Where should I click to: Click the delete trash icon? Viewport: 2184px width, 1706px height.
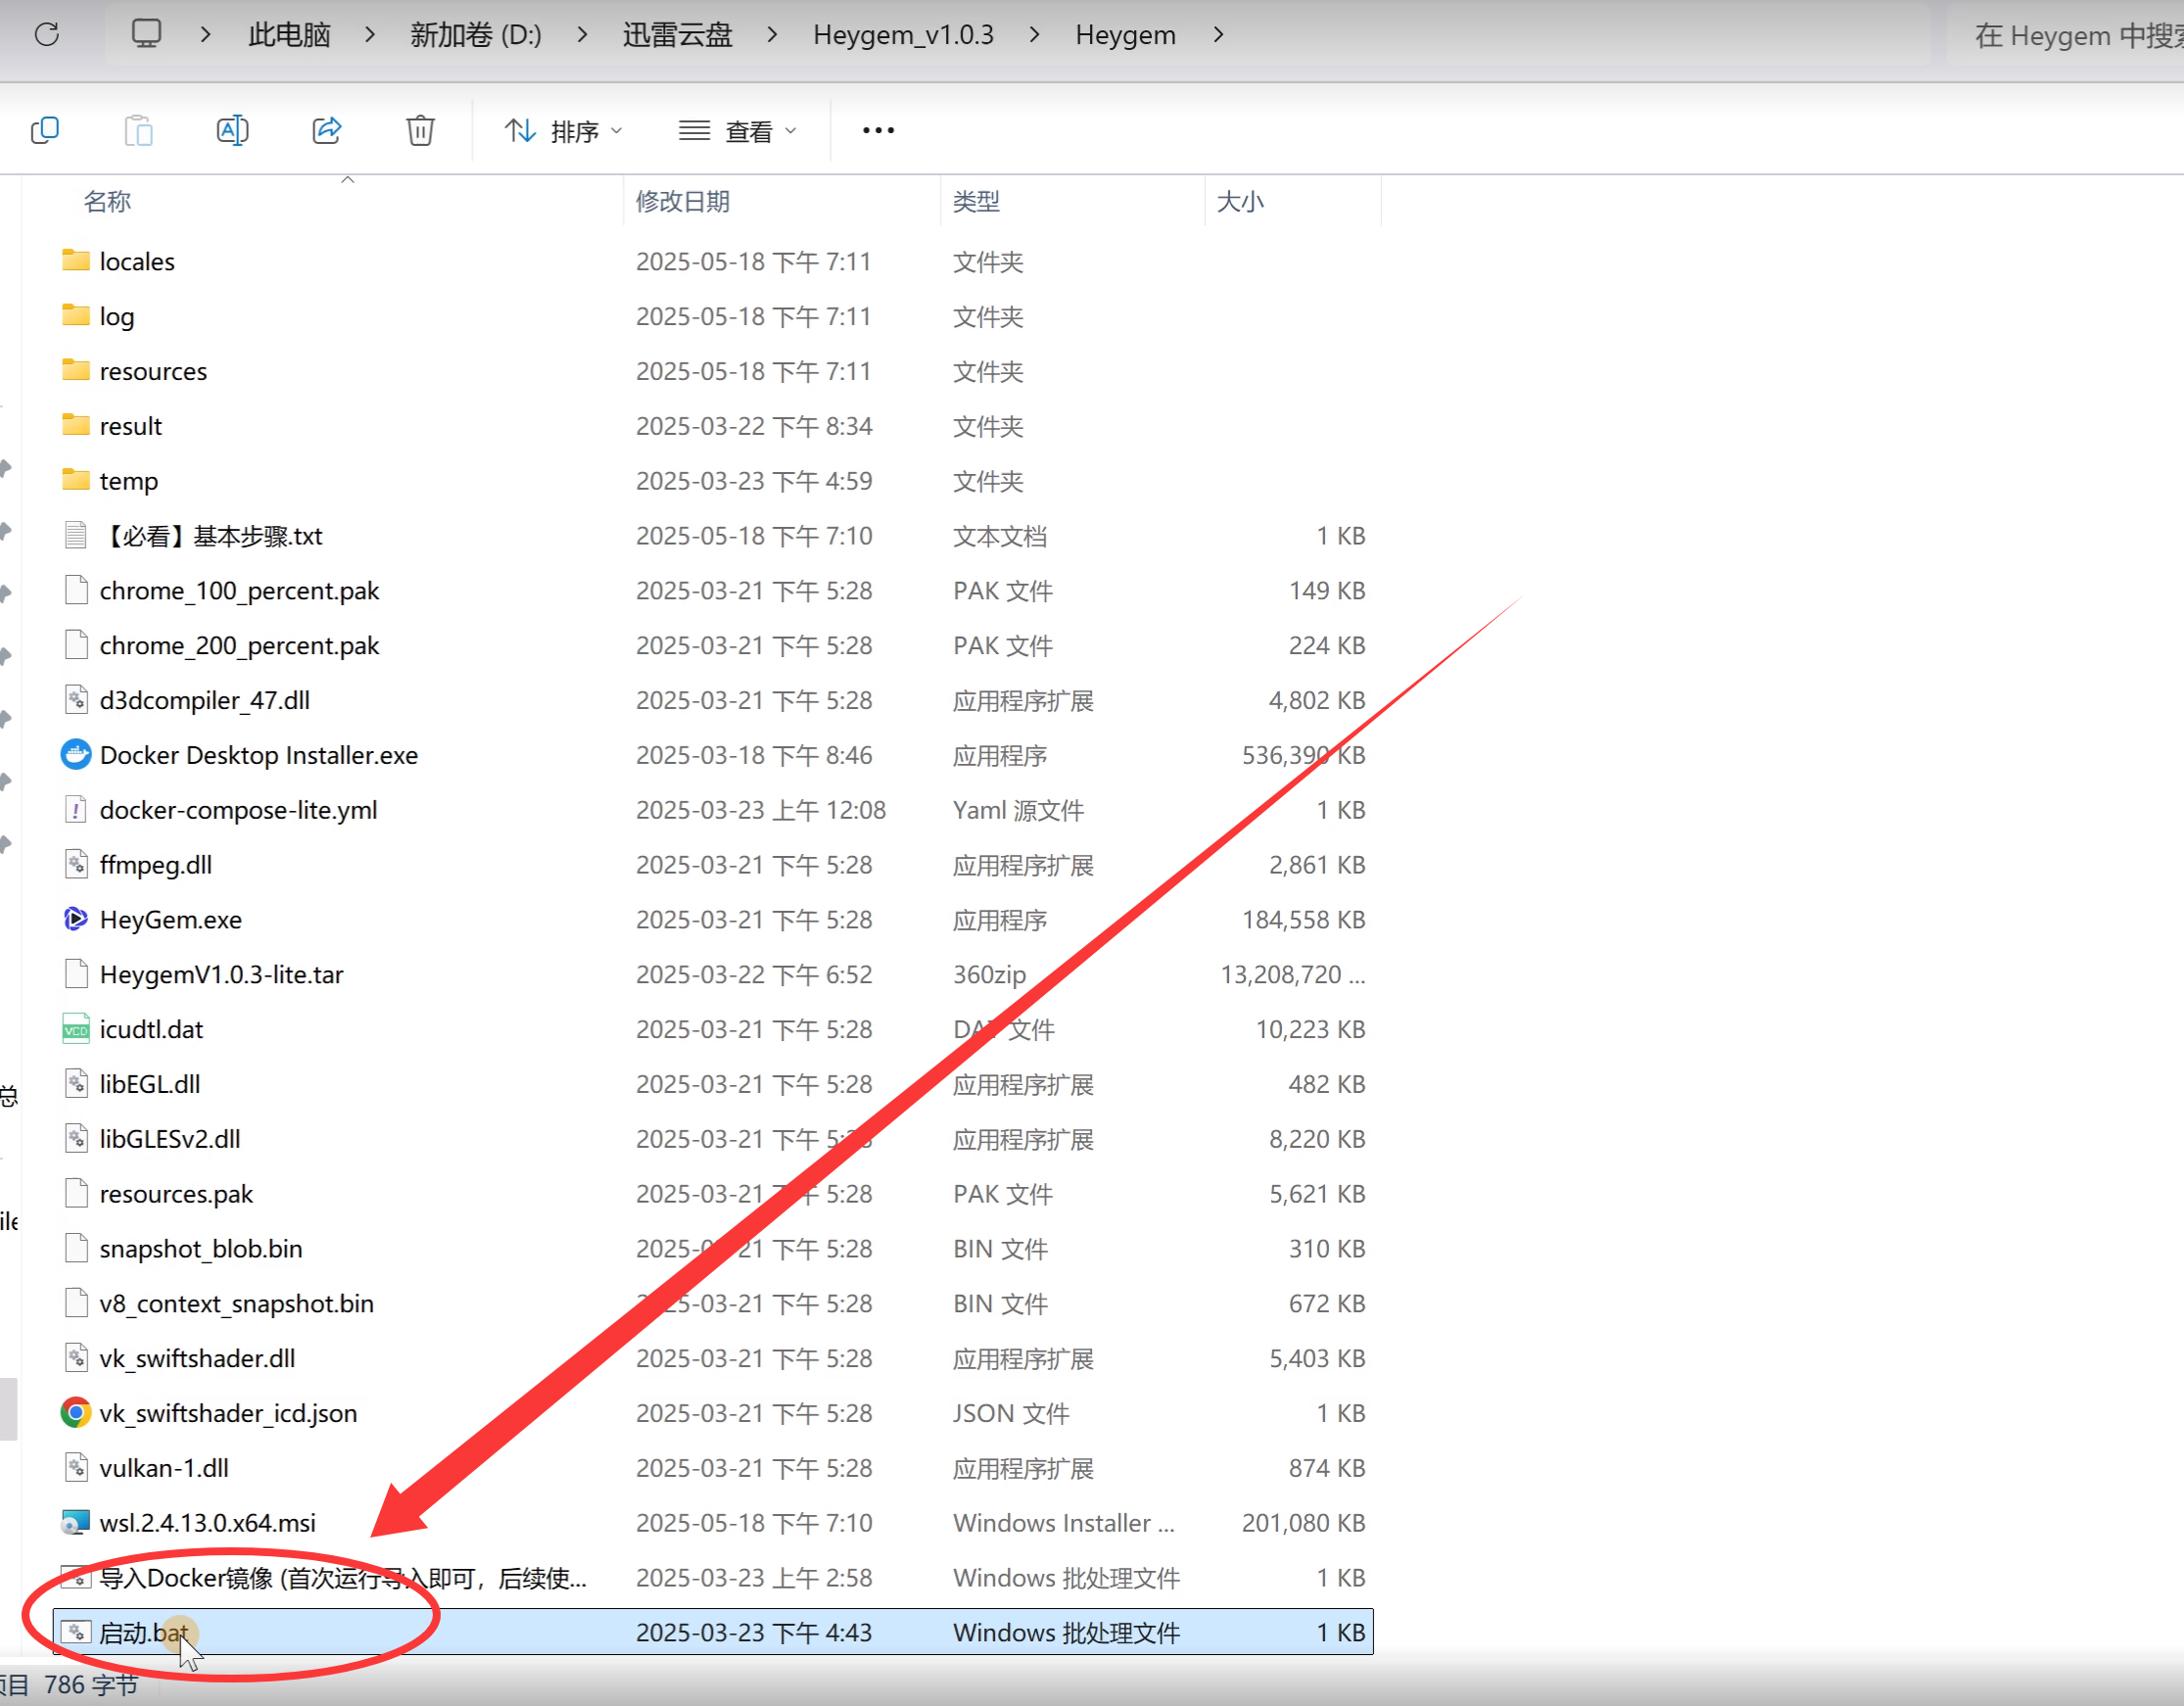(x=420, y=130)
